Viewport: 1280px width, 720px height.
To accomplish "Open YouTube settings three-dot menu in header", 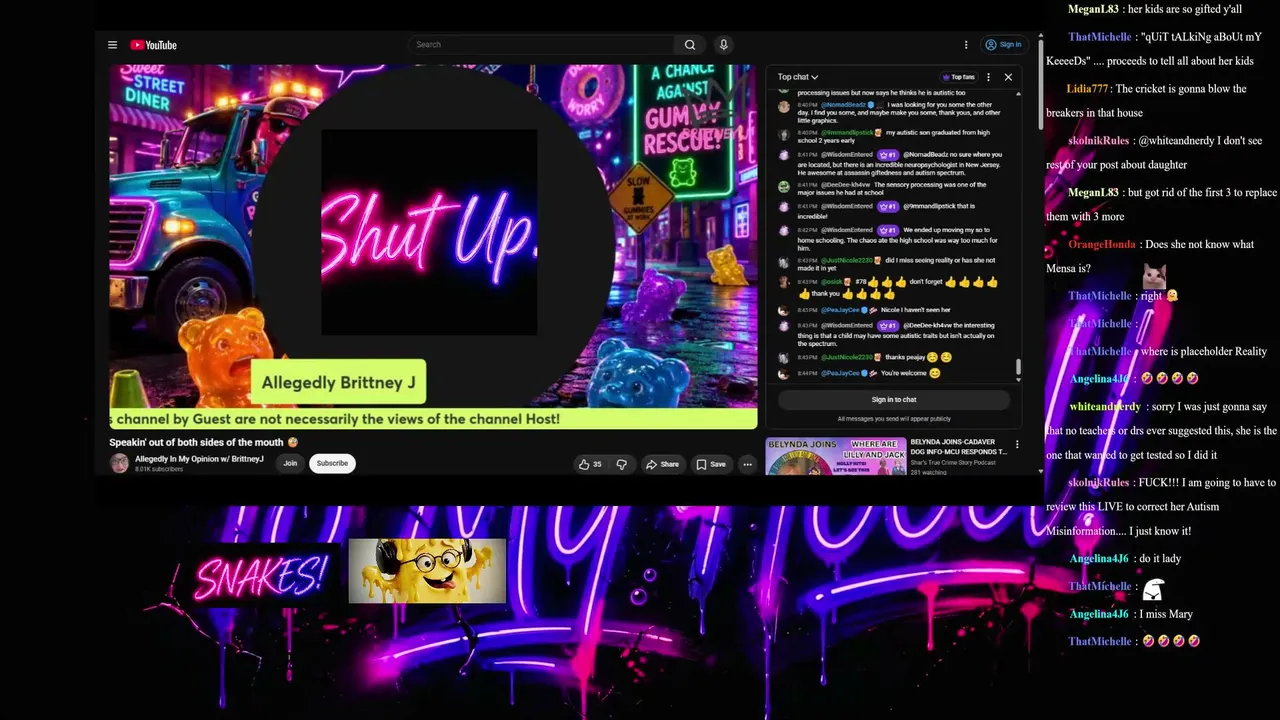I will [x=966, y=45].
